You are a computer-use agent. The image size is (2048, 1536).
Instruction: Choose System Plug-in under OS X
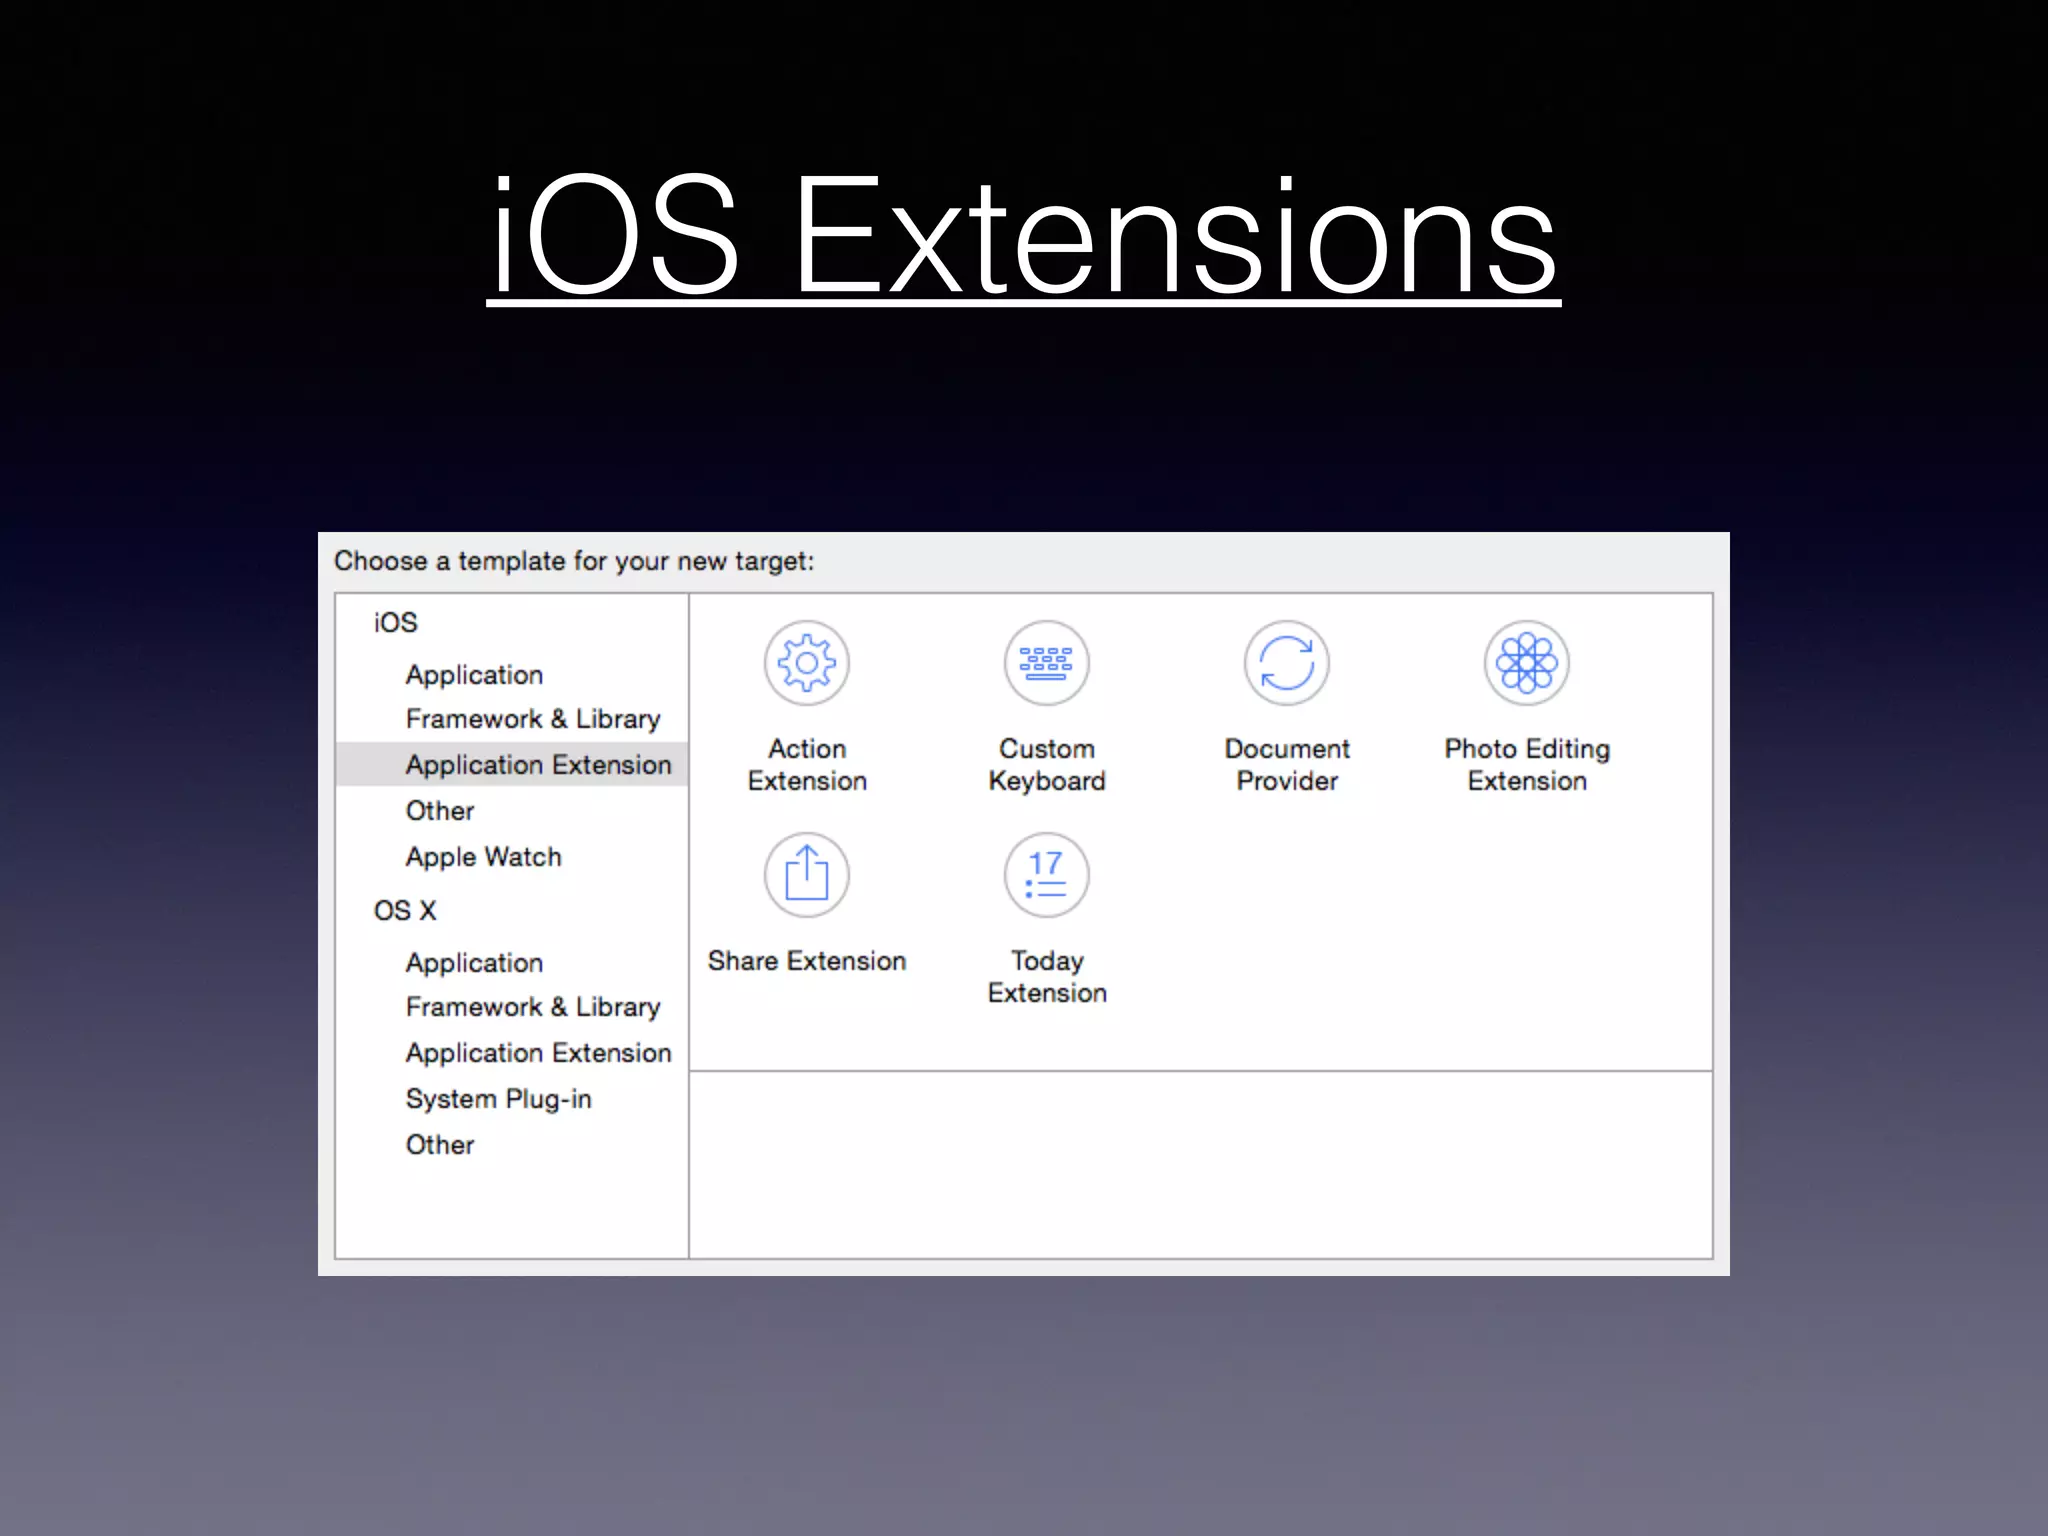498,1099
